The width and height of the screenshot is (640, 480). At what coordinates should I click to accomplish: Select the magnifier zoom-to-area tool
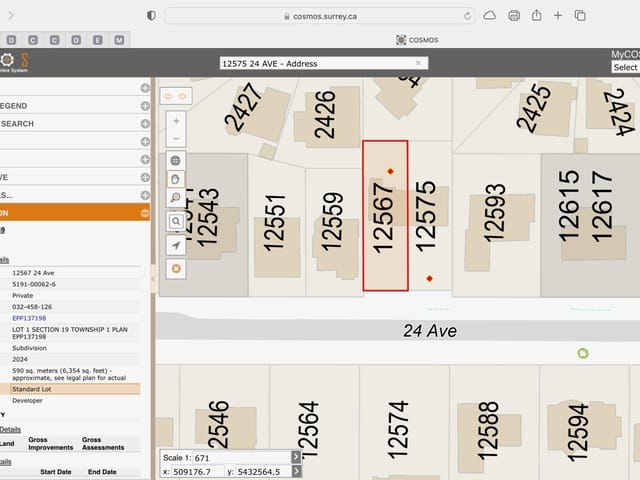pyautogui.click(x=176, y=197)
